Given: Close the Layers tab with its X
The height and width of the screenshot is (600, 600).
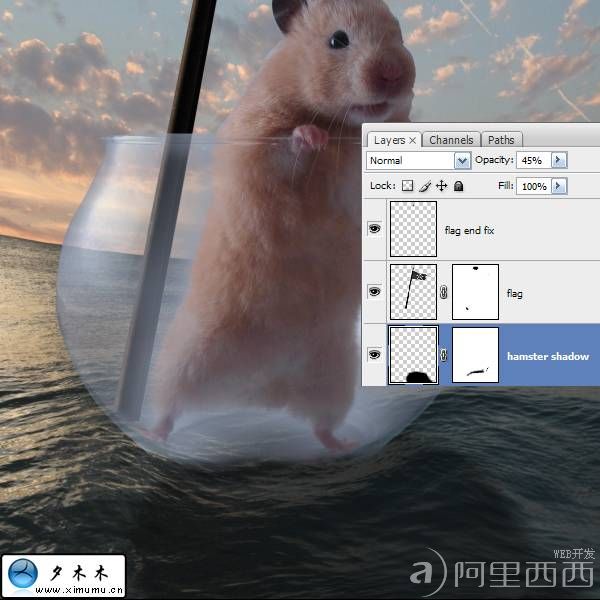Looking at the screenshot, I should click(x=412, y=140).
